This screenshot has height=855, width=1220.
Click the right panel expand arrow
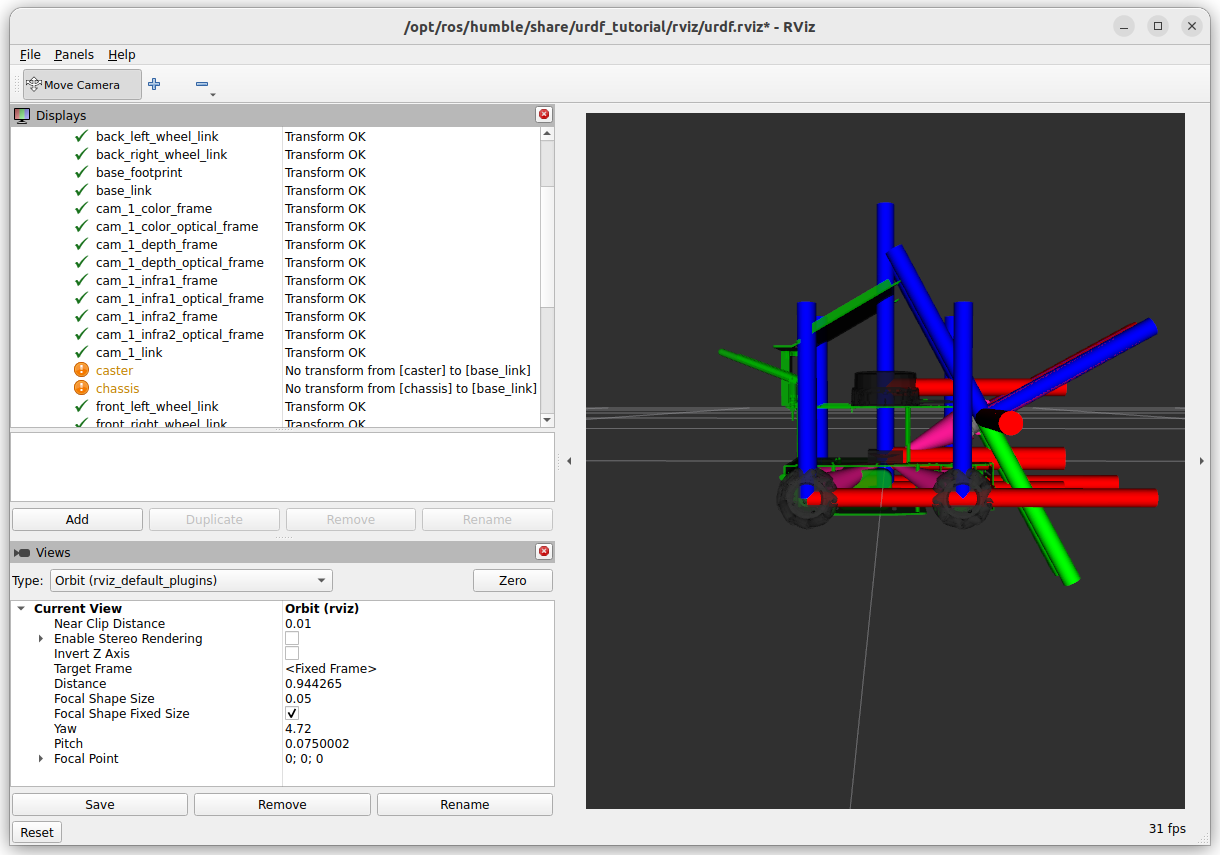1201,461
